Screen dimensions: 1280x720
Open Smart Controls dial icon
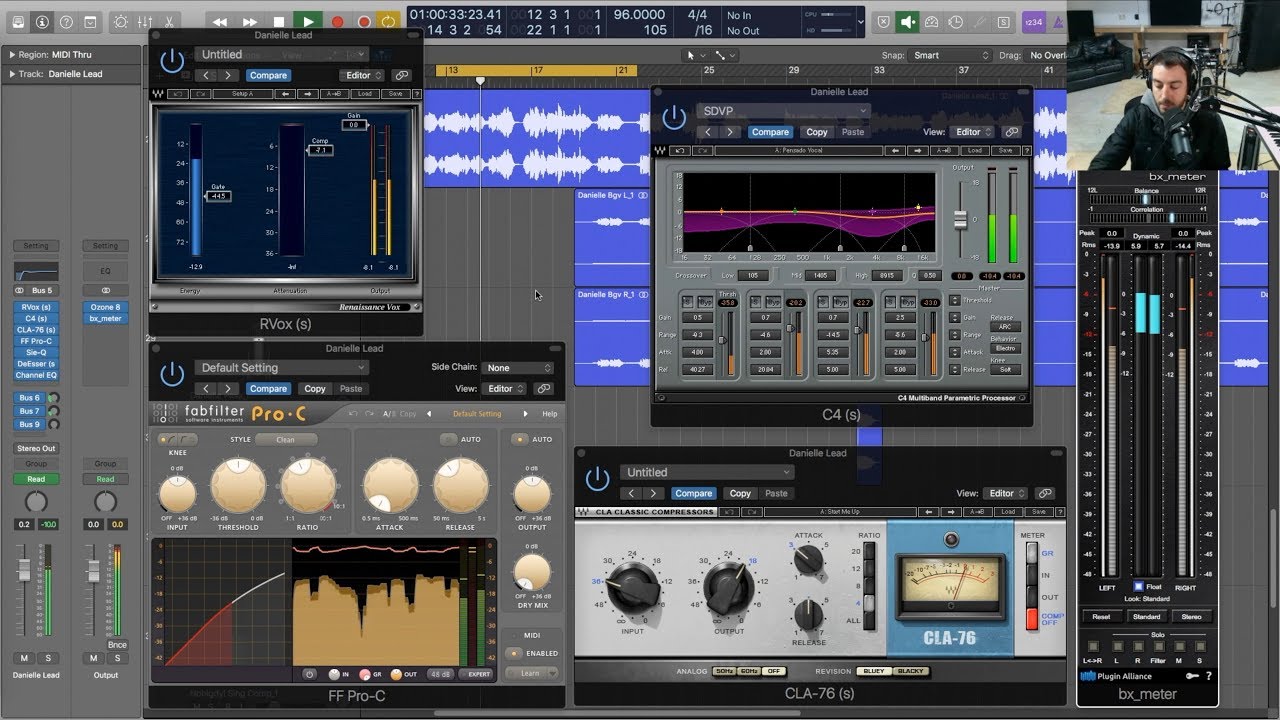click(121, 21)
